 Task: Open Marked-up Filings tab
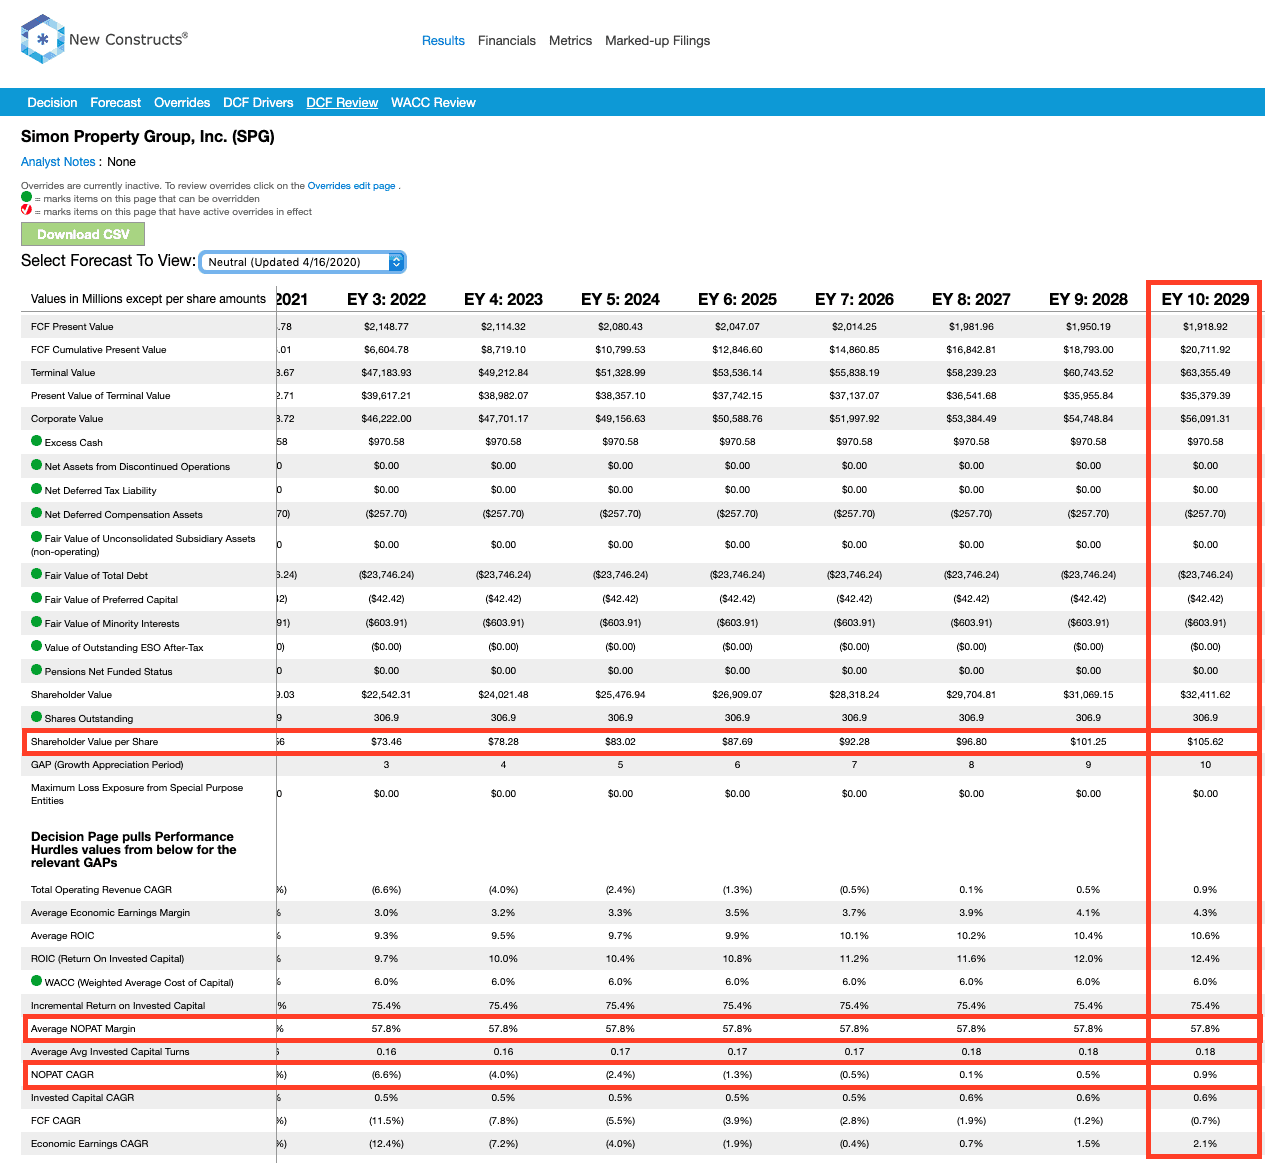point(657,41)
